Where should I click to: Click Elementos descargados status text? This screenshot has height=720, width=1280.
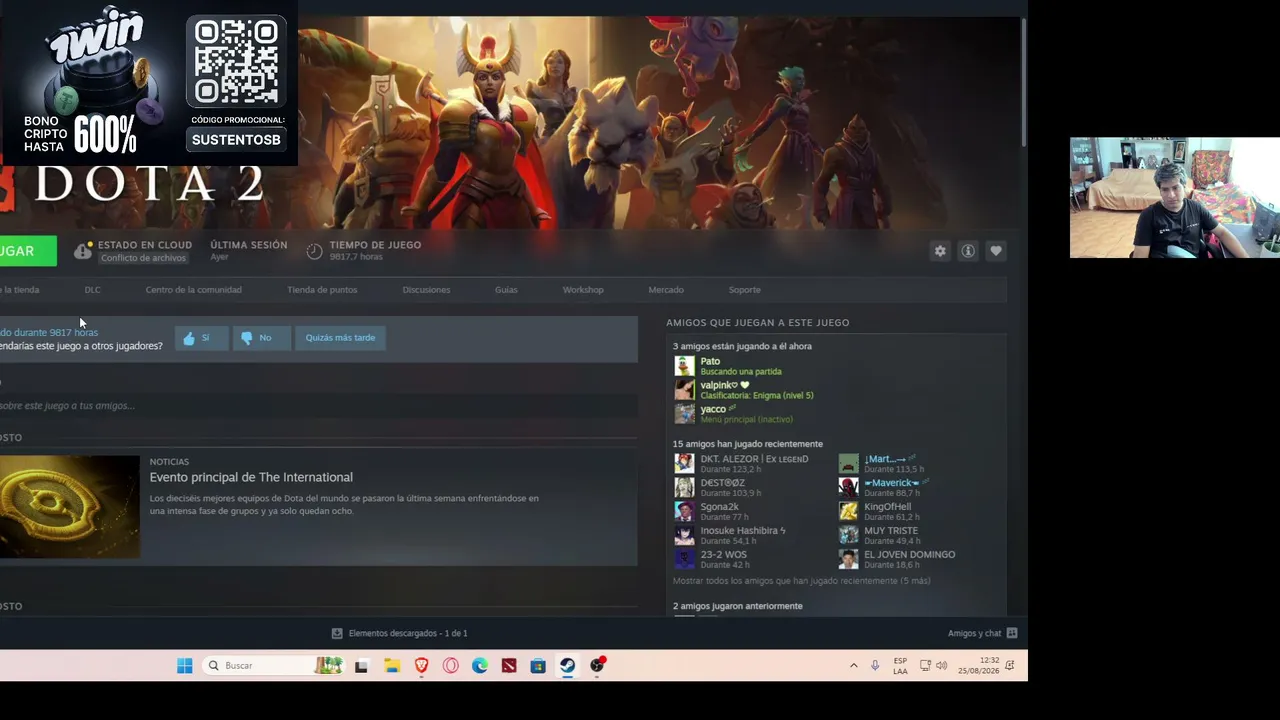pyautogui.click(x=408, y=633)
